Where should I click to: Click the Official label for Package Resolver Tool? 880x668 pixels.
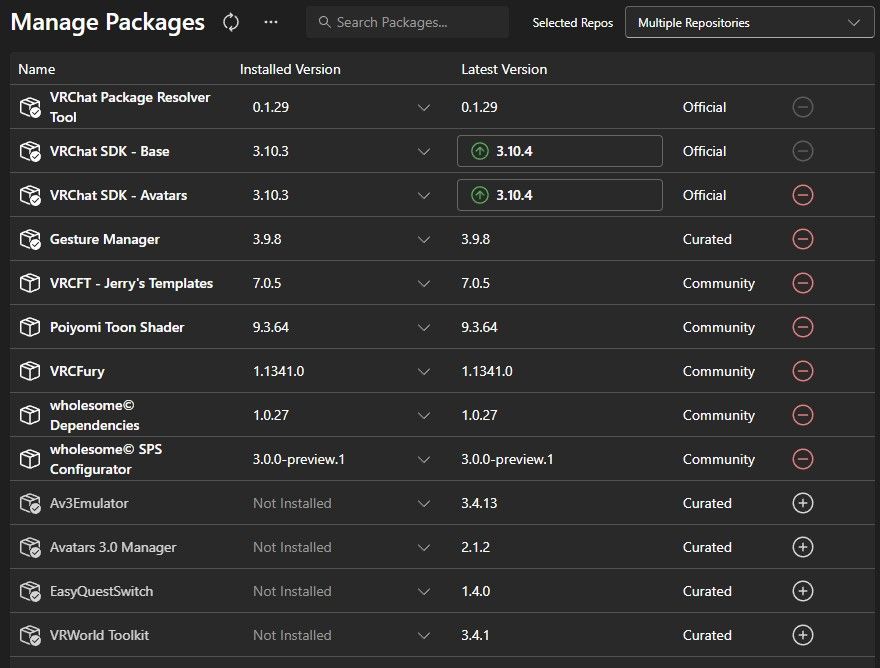click(x=704, y=107)
